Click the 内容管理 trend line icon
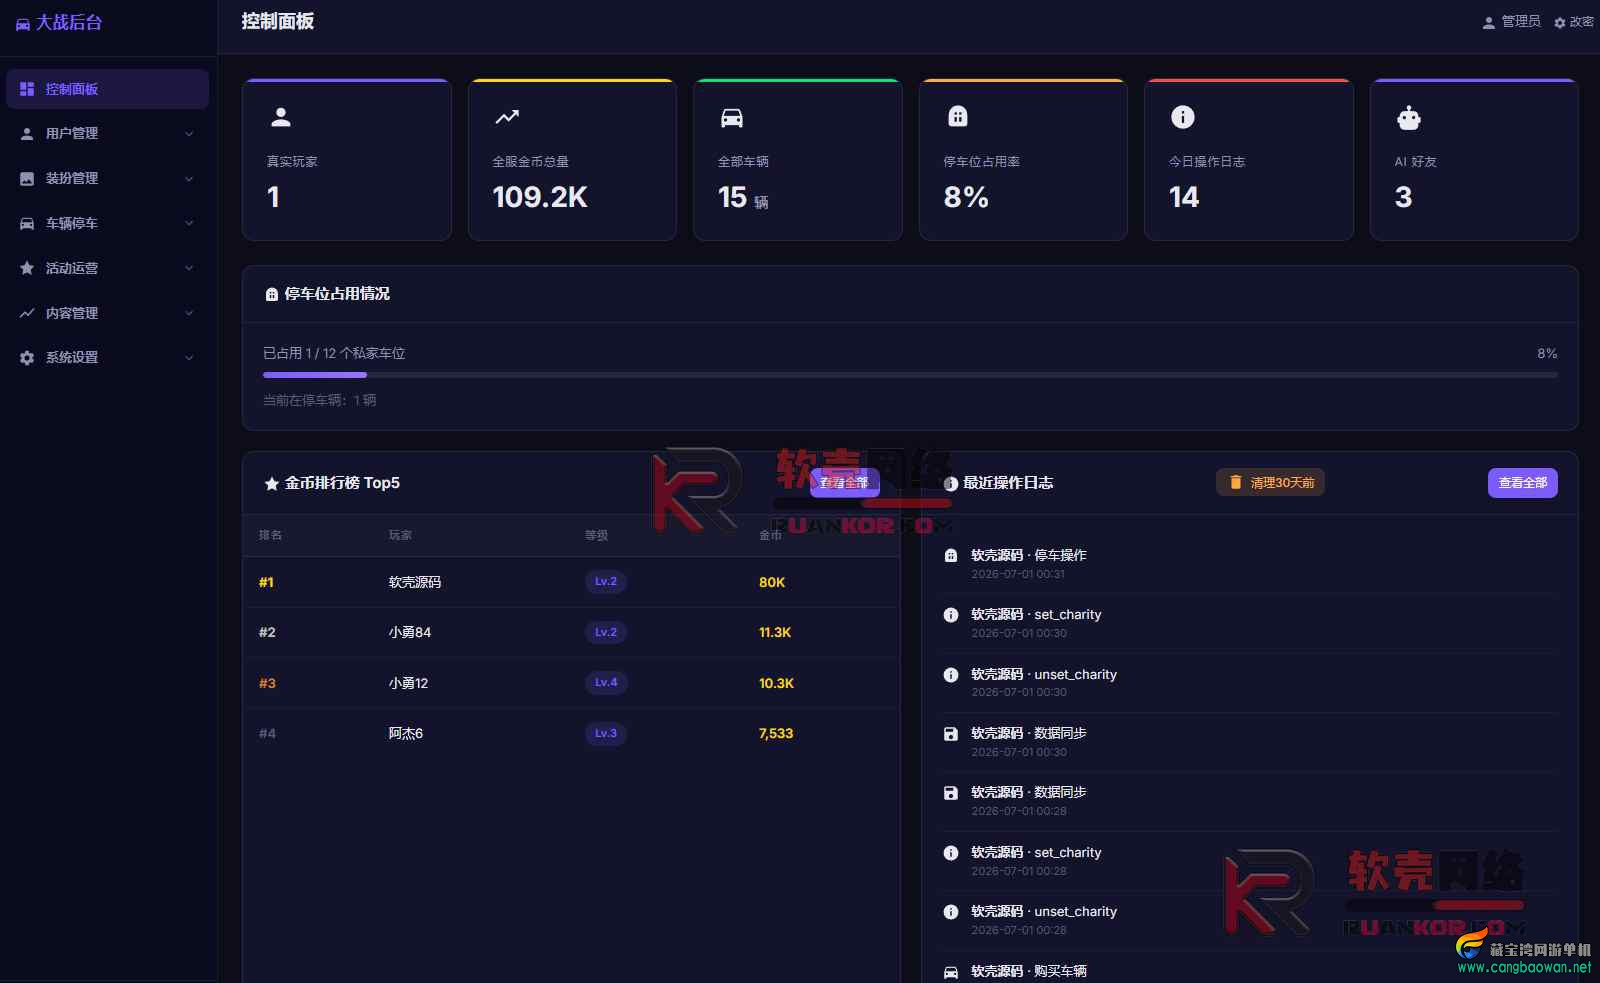Image resolution: width=1600 pixels, height=983 pixels. (27, 313)
